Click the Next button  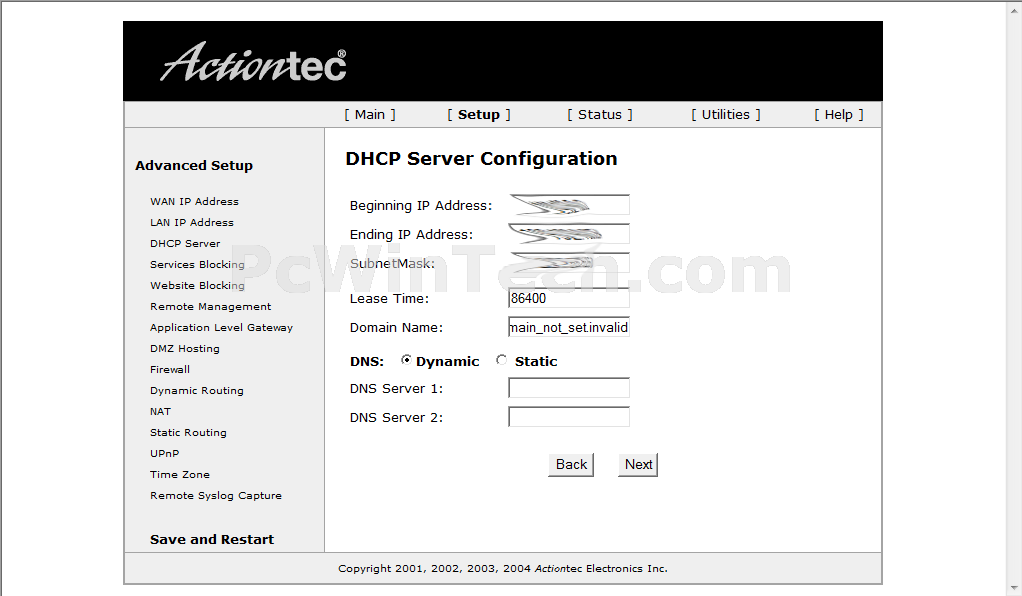[638, 465]
